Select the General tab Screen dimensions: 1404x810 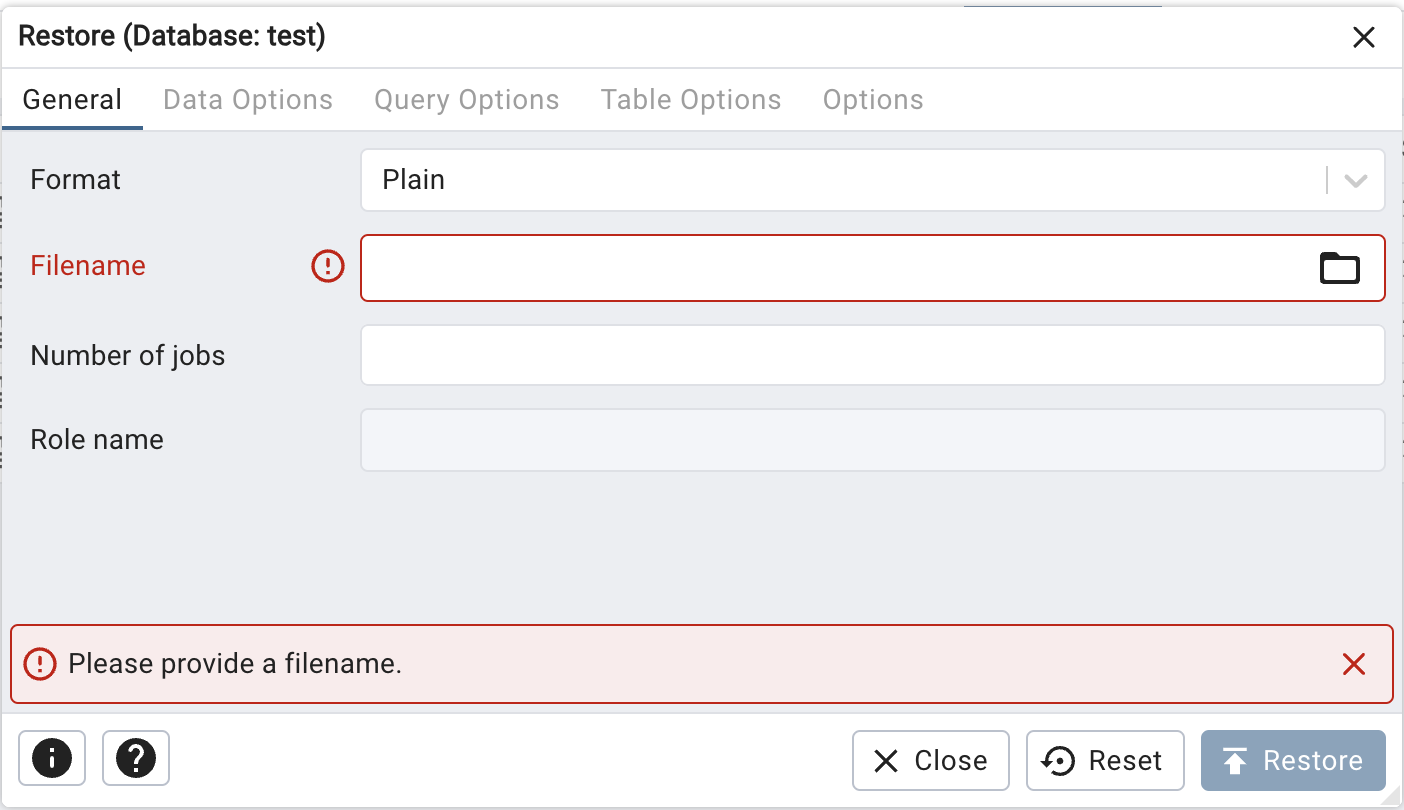point(72,100)
